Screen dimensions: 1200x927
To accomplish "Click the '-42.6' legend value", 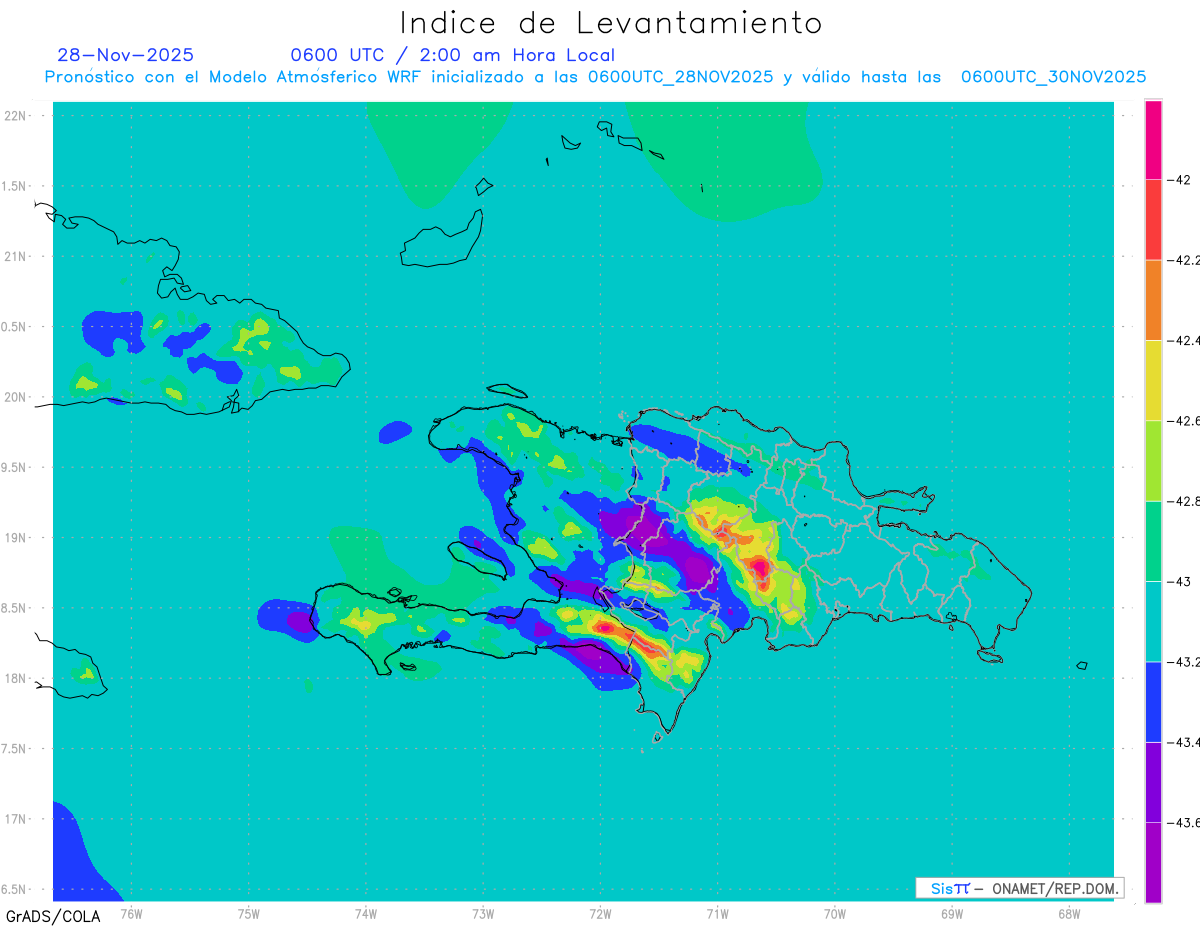I will click(1184, 421).
